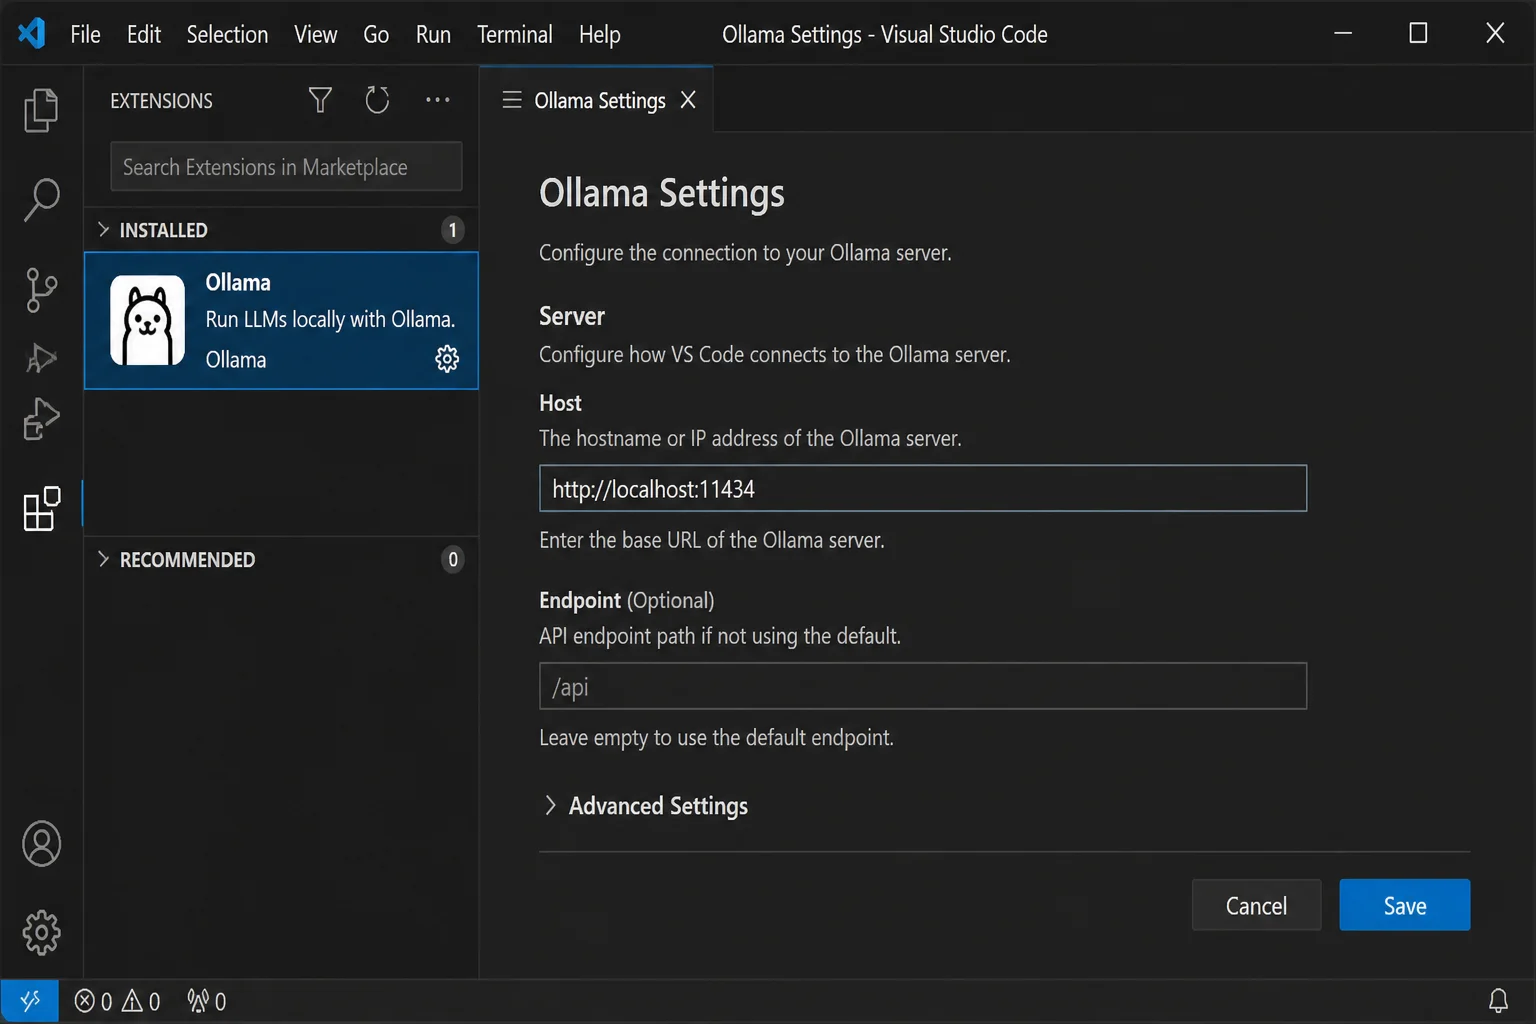Click the Ollama publisher name in list
This screenshot has width=1536, height=1024.
pyautogui.click(x=236, y=360)
